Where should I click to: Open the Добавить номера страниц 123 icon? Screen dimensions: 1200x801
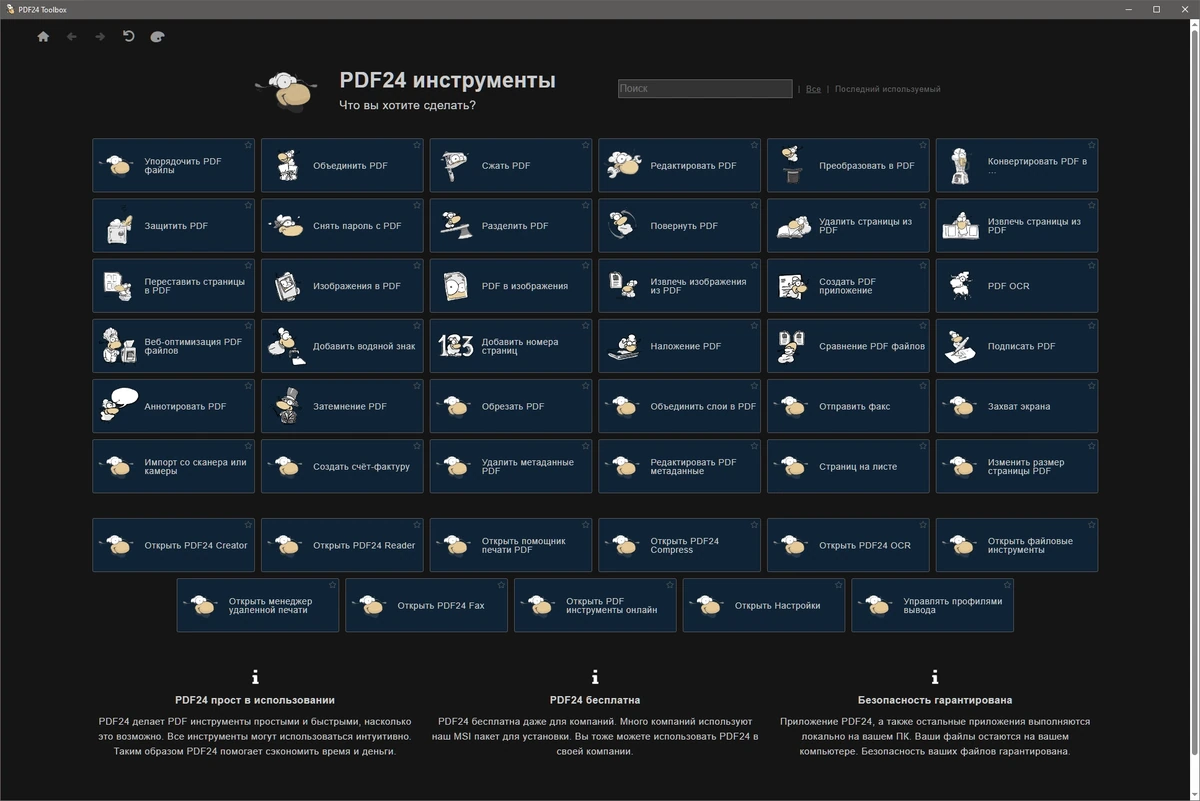(x=456, y=346)
